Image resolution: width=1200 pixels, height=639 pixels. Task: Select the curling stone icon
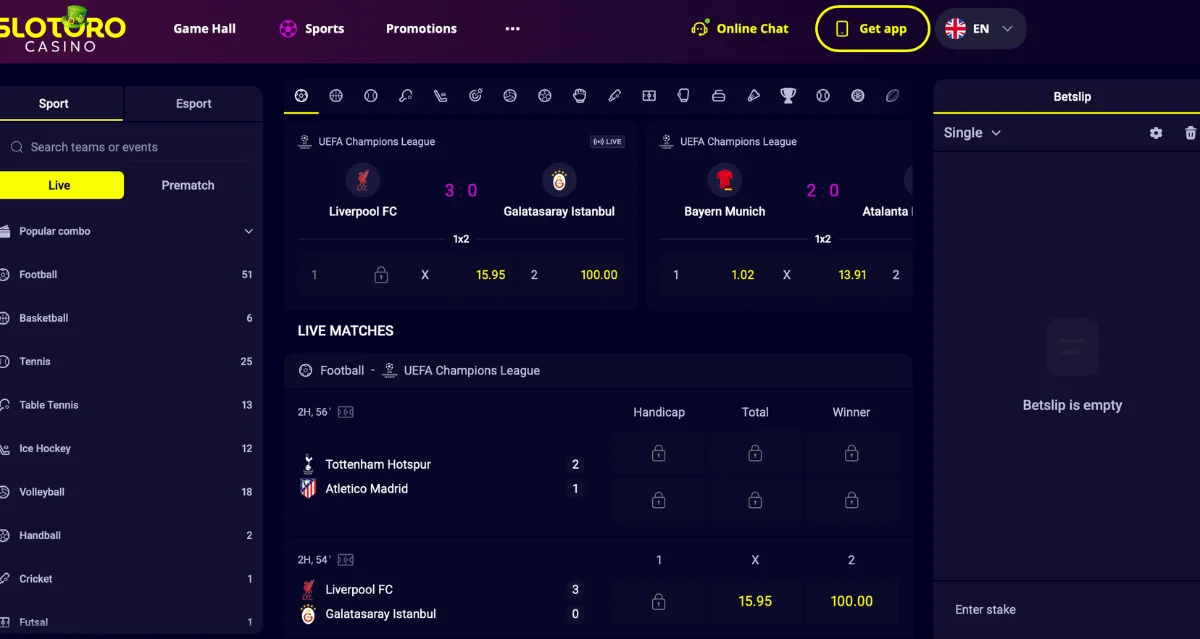coord(719,96)
